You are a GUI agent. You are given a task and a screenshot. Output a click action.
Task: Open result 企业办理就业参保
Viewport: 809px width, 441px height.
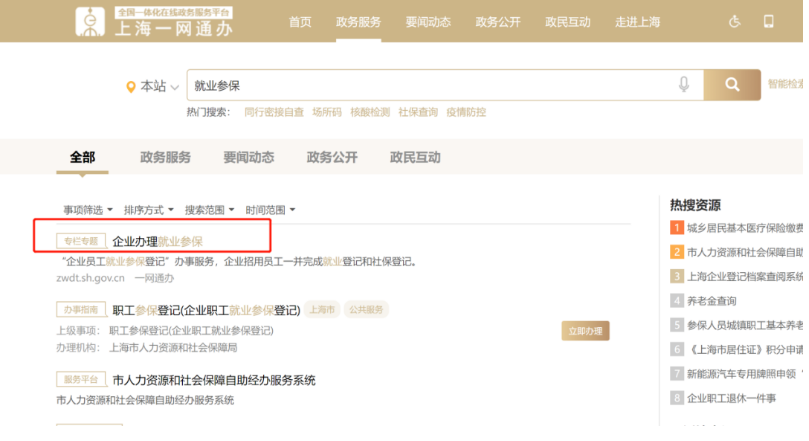157,241
